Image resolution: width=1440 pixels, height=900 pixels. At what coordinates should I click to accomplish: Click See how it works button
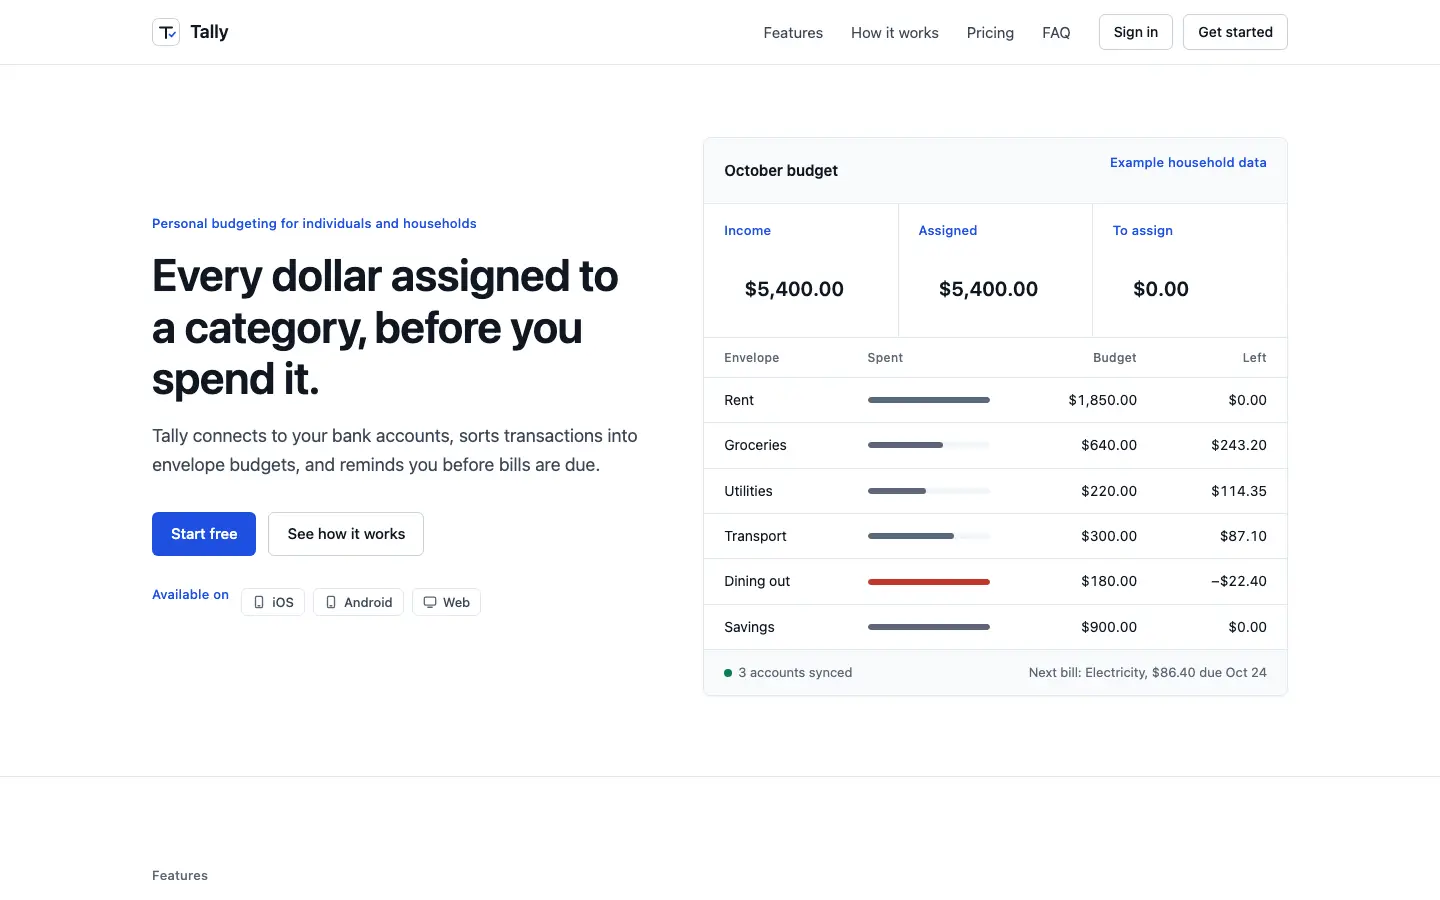[x=346, y=534]
